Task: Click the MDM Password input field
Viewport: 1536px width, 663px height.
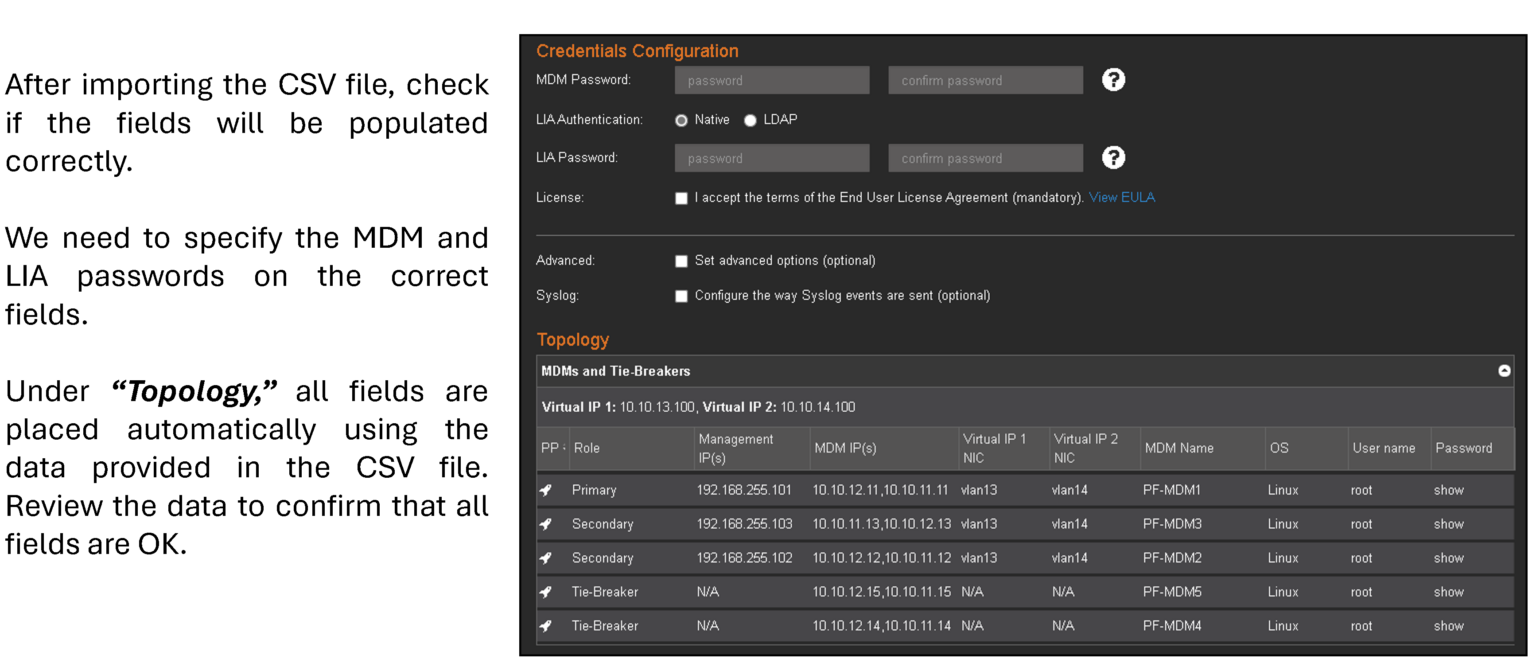Action: (771, 80)
